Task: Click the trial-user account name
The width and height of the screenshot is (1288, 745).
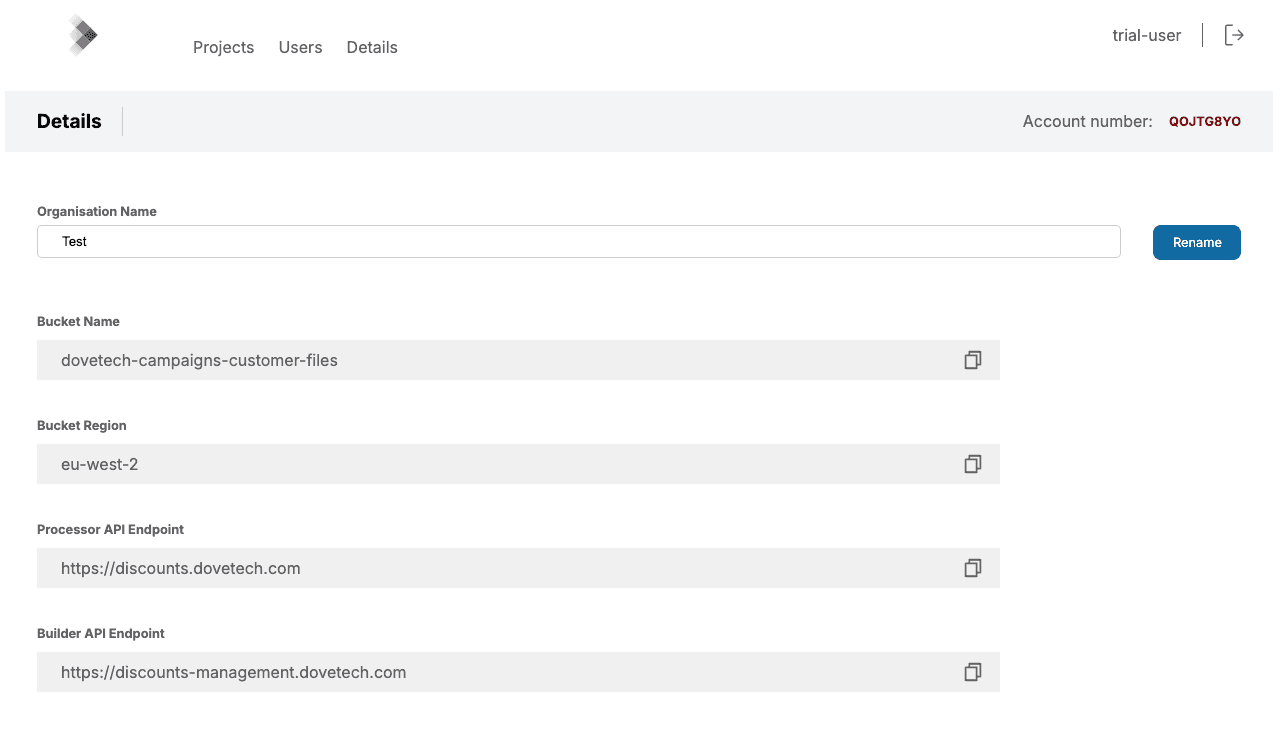Action: 1146,36
